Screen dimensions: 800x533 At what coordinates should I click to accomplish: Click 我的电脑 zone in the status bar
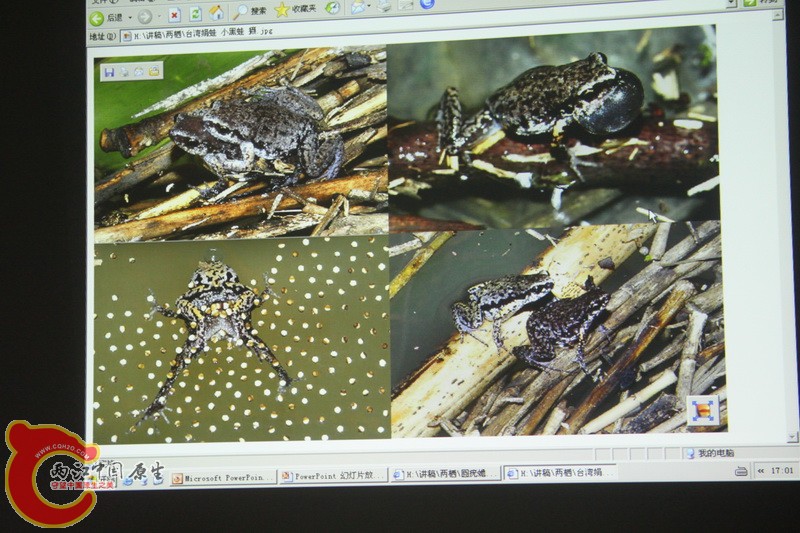tap(711, 453)
